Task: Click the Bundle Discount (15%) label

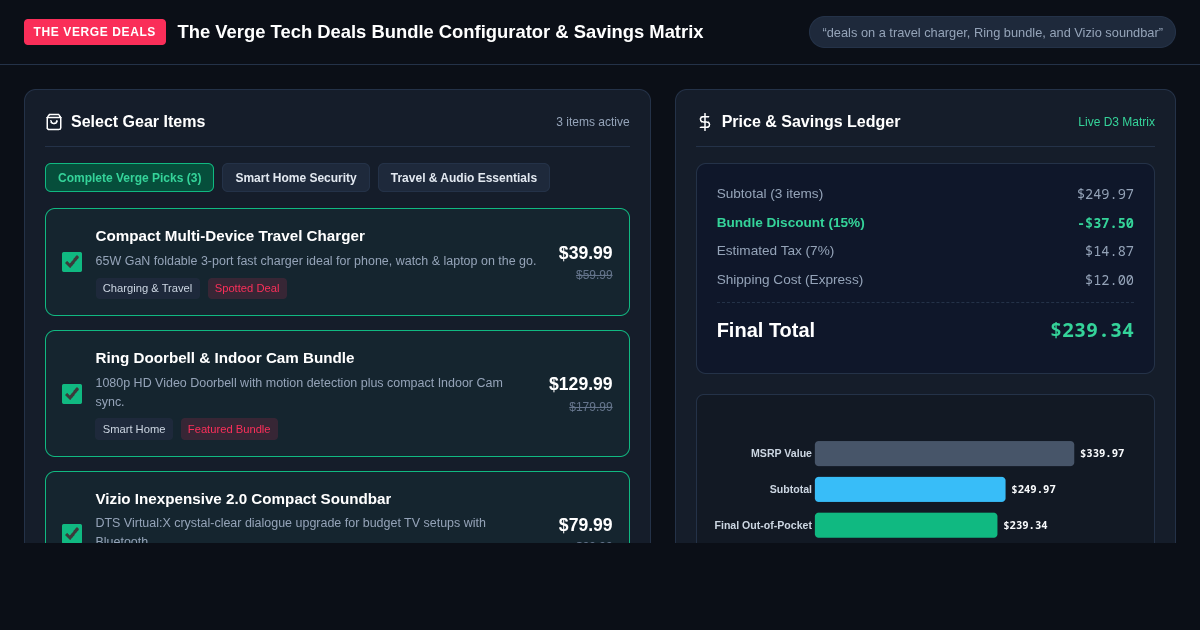Action: [x=791, y=223]
